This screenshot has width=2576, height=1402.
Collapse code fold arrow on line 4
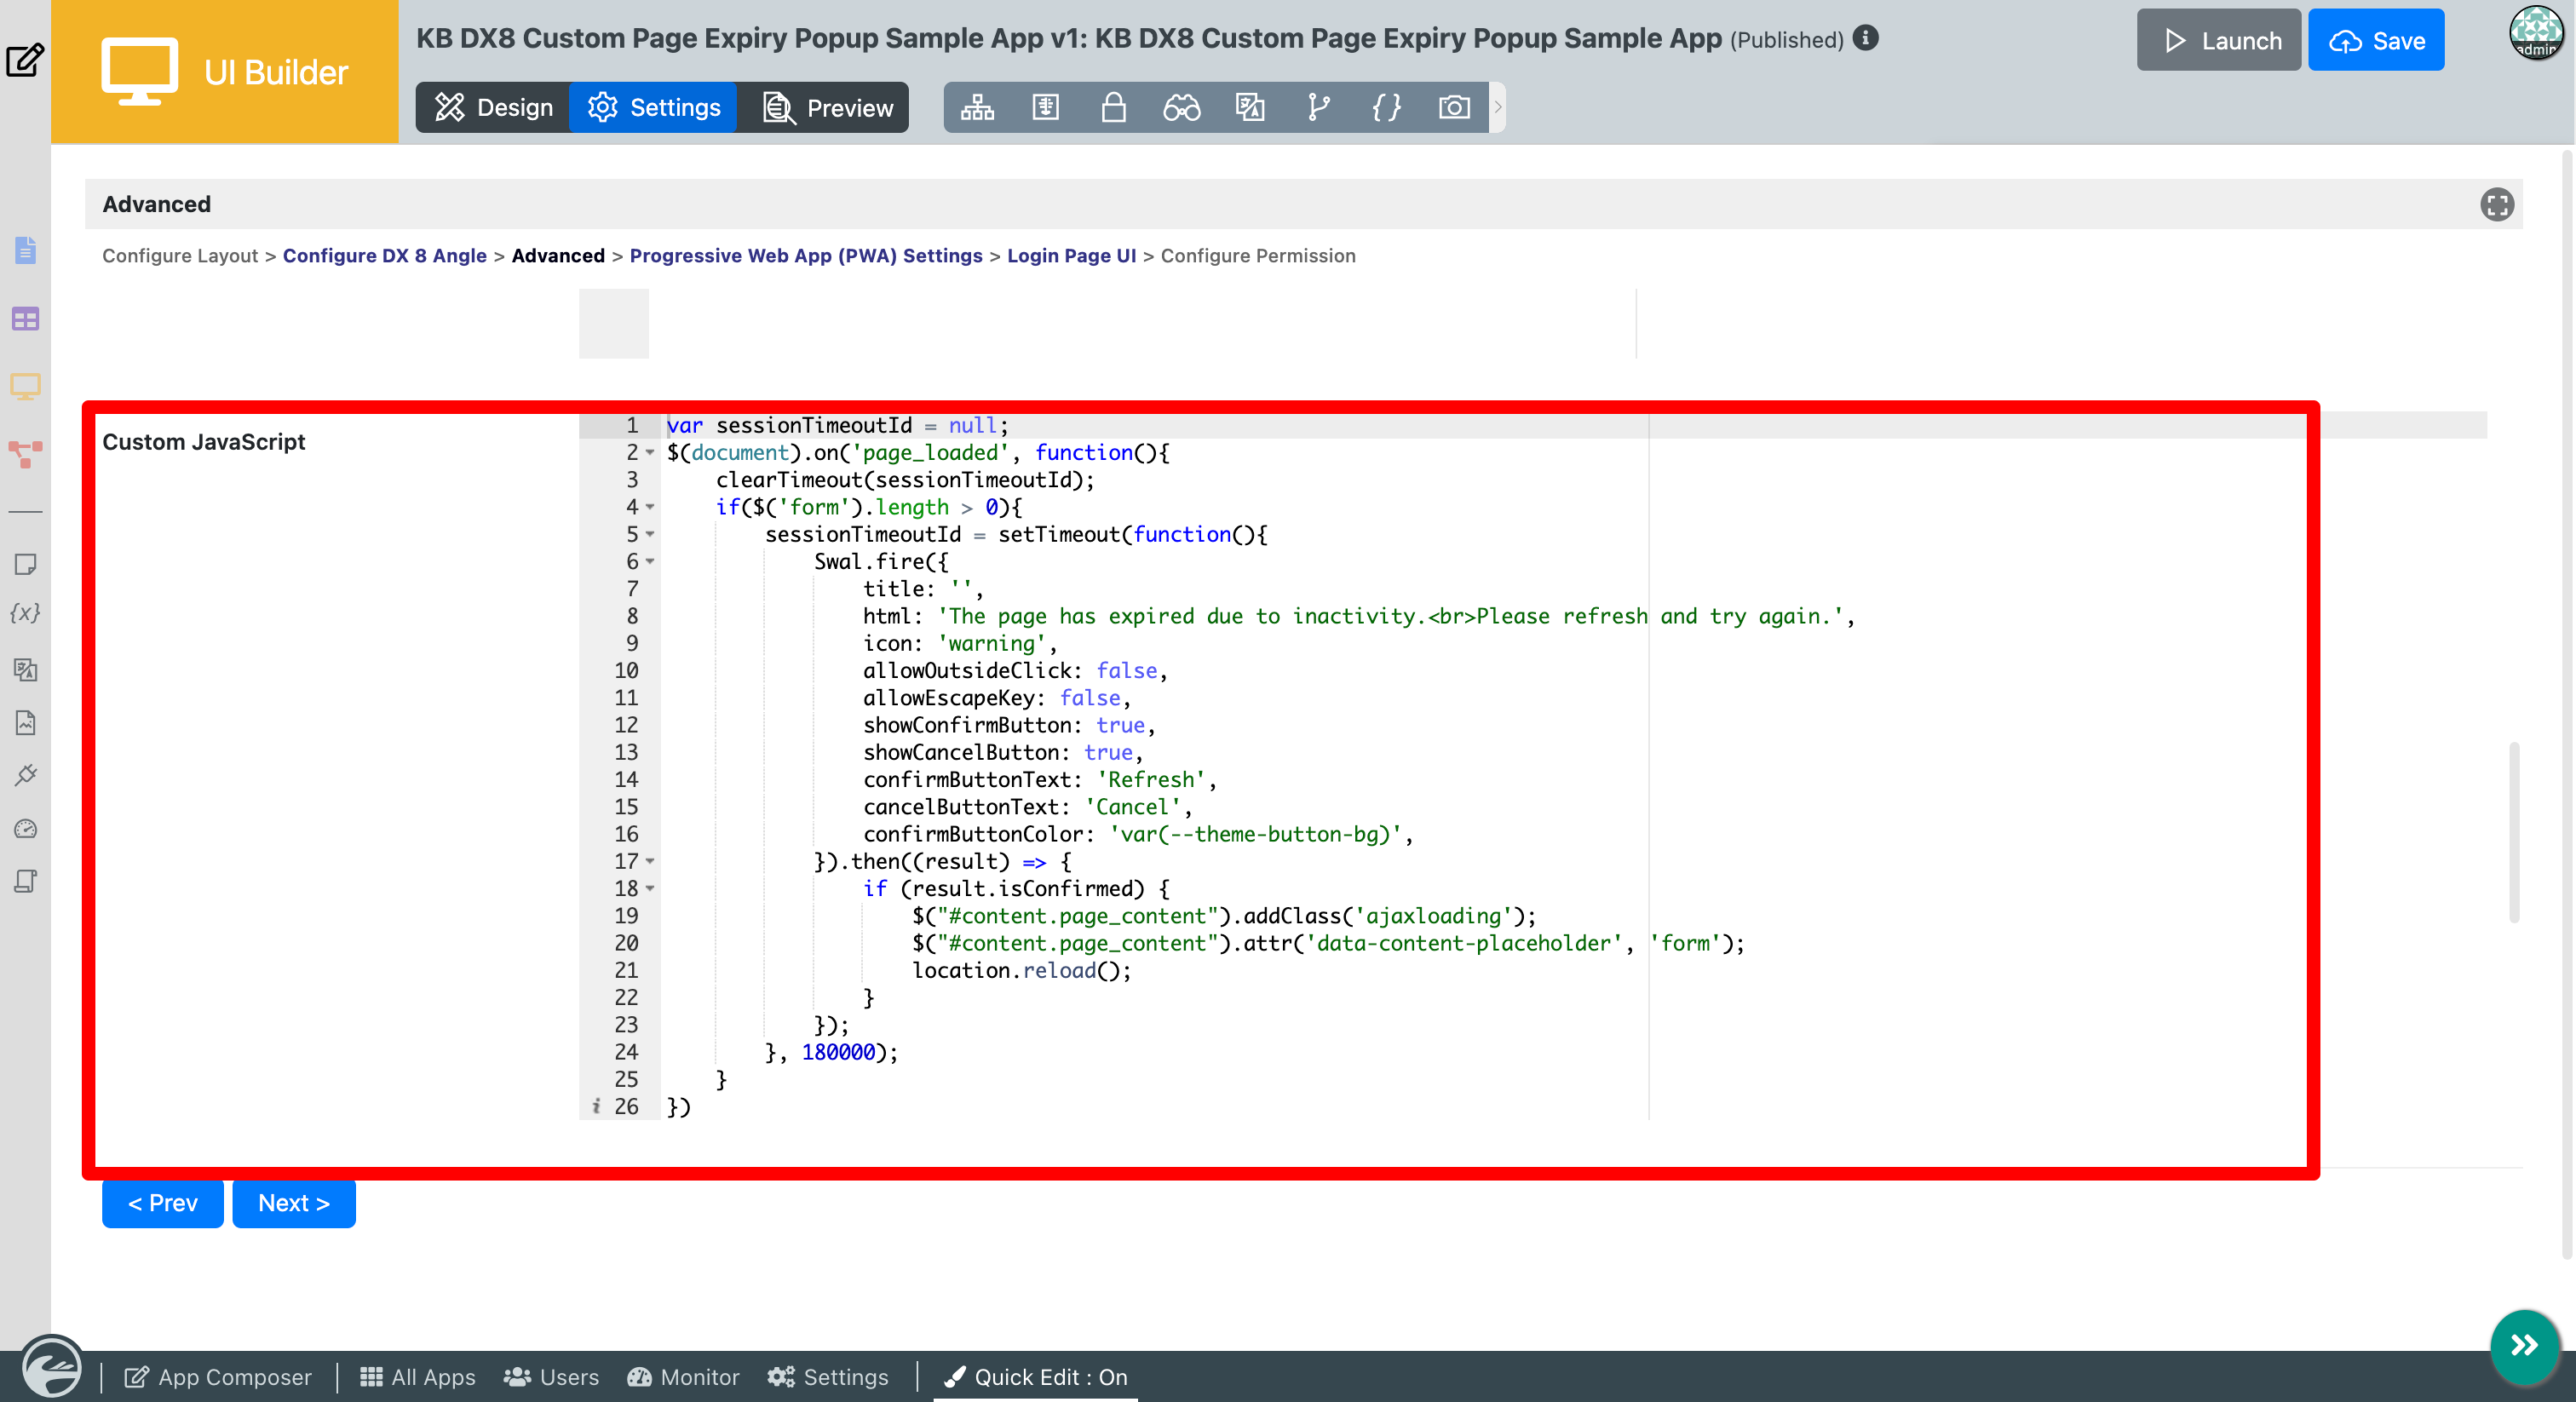tap(650, 507)
